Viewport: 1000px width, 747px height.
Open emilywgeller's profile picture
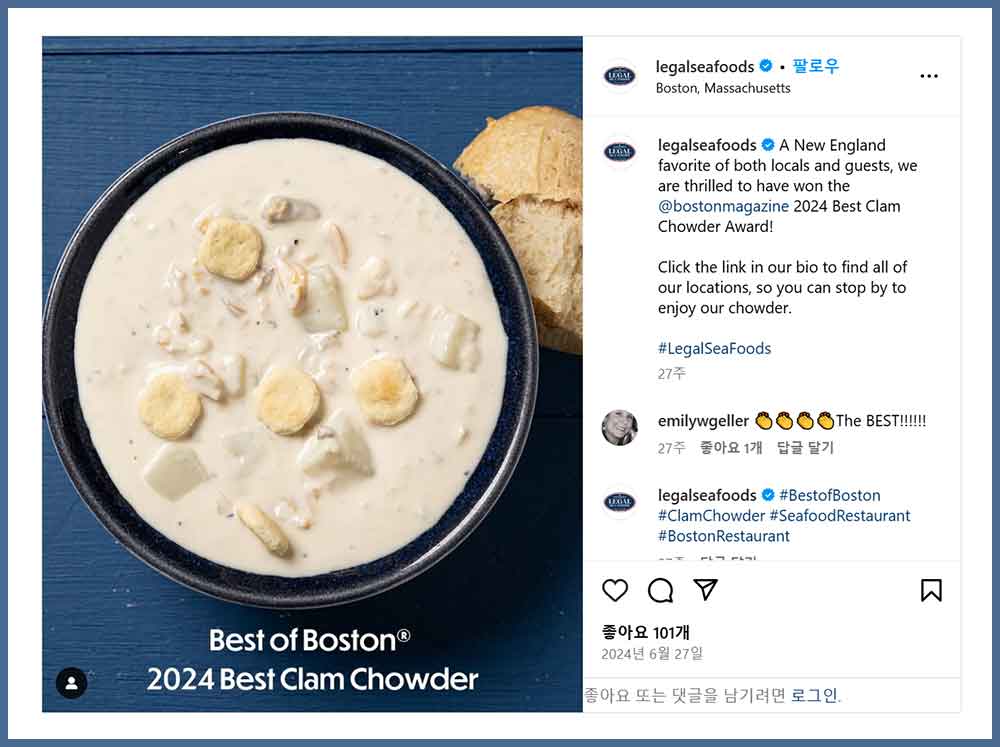point(619,428)
